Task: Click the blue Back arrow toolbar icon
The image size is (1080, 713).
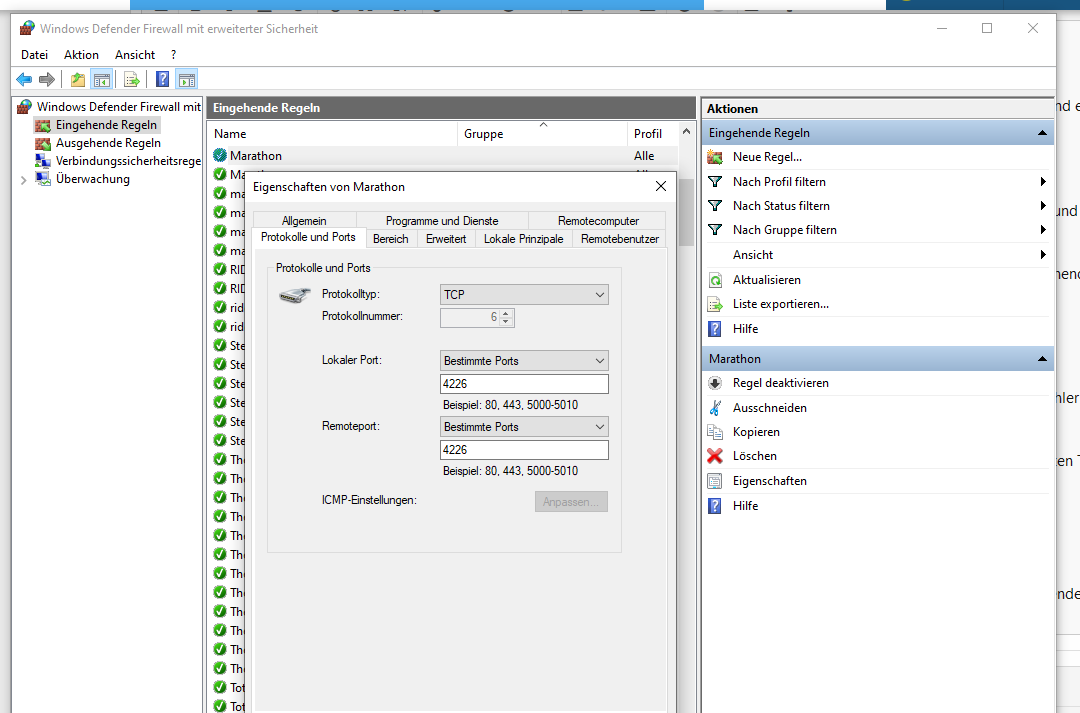Action: 24,80
